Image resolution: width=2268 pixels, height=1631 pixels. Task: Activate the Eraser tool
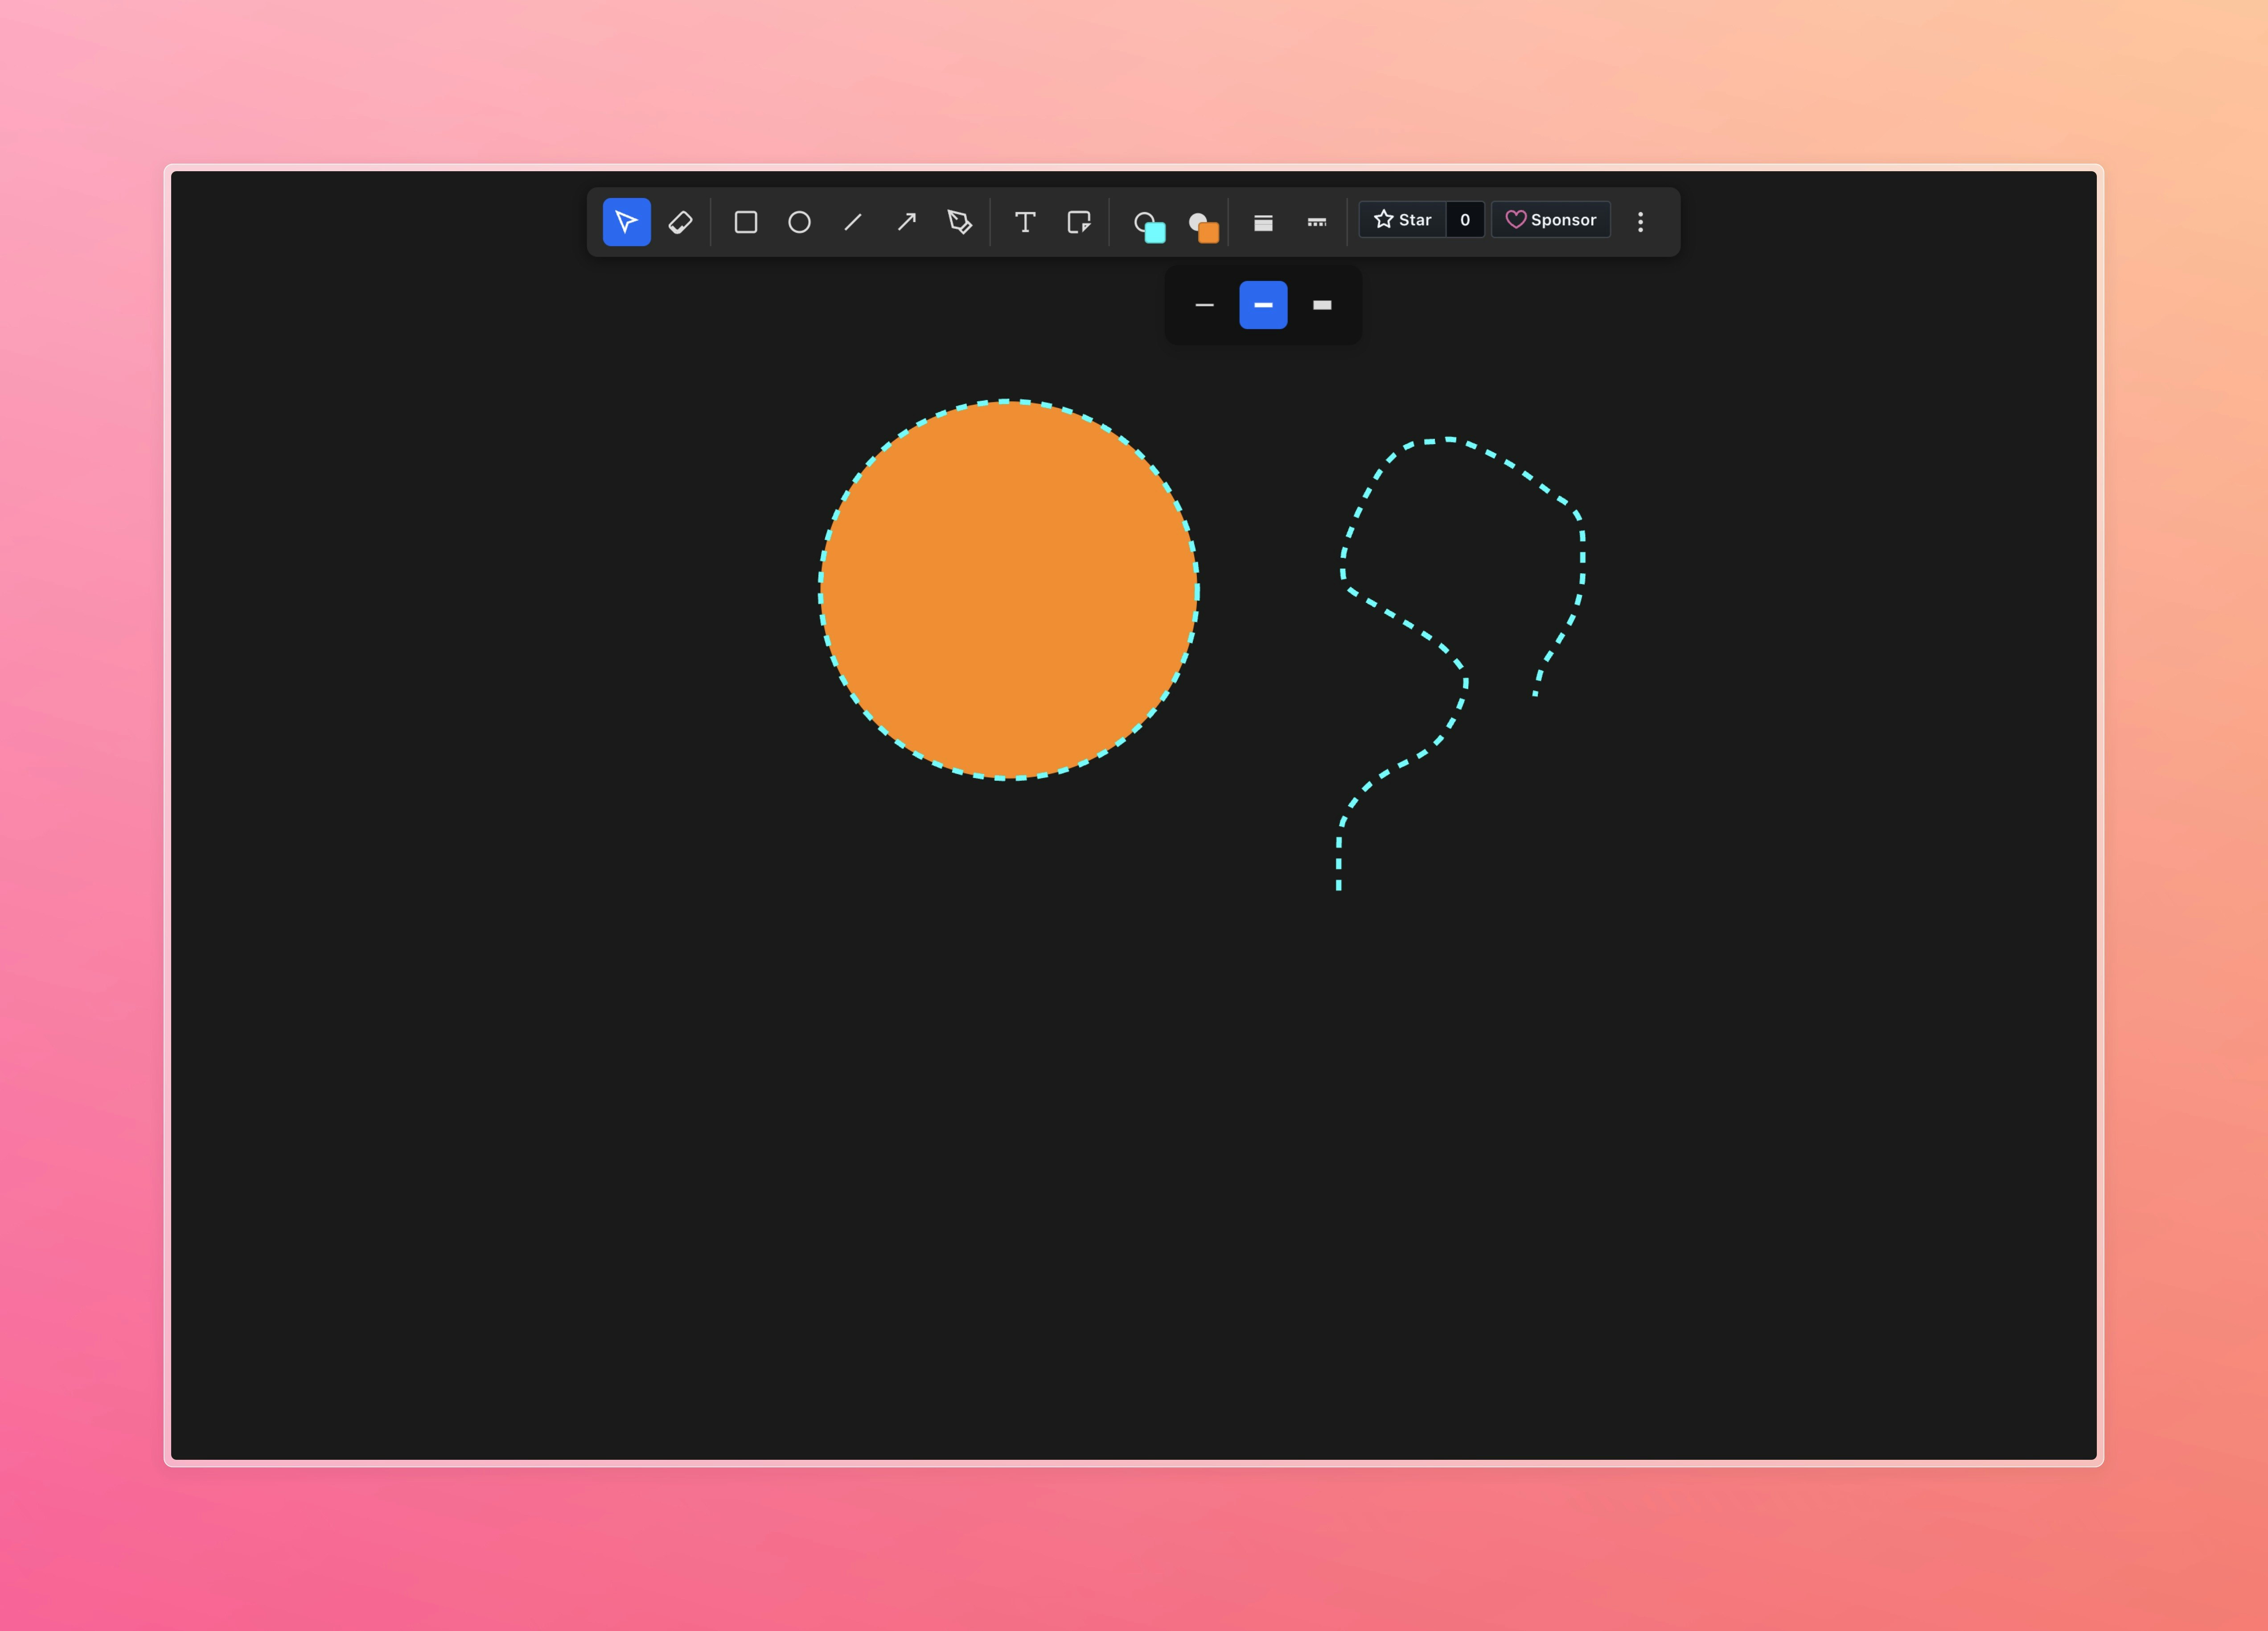(681, 221)
